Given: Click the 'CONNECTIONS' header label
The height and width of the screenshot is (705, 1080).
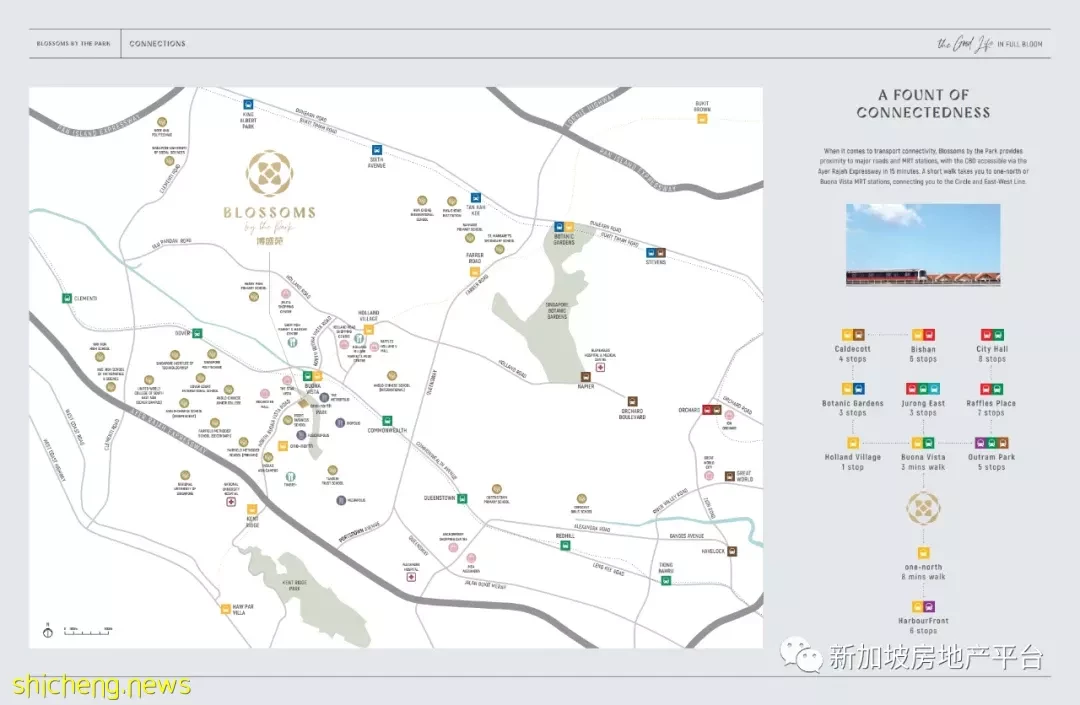Looking at the screenshot, I should pyautogui.click(x=157, y=43).
